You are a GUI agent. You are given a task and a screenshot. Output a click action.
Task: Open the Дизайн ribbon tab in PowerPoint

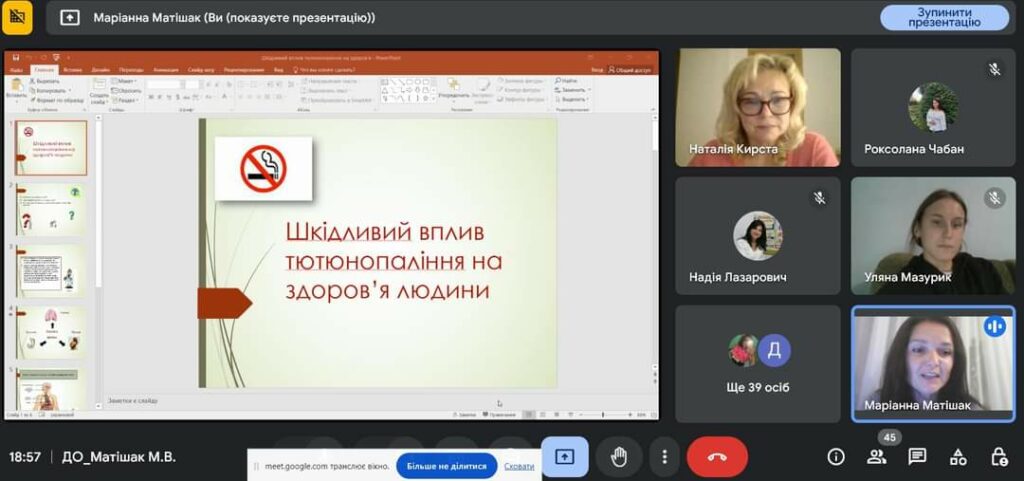pos(101,70)
